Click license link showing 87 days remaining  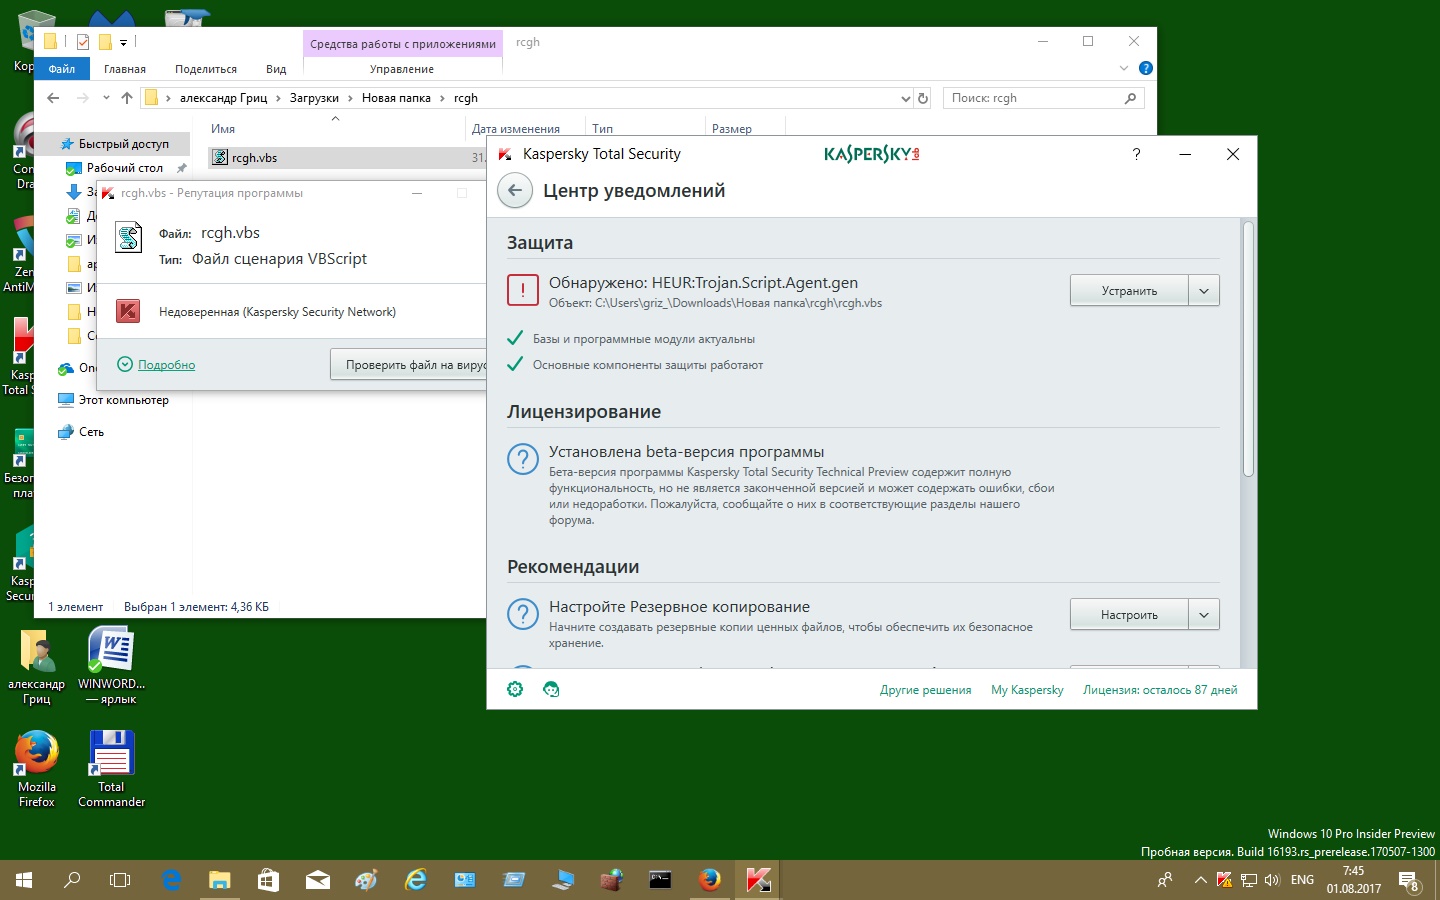point(1160,690)
